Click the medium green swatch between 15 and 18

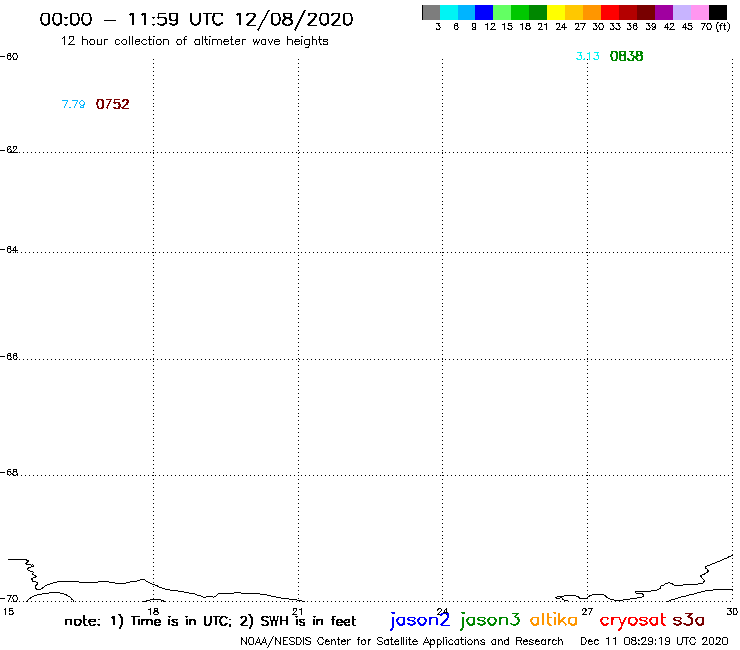point(521,12)
